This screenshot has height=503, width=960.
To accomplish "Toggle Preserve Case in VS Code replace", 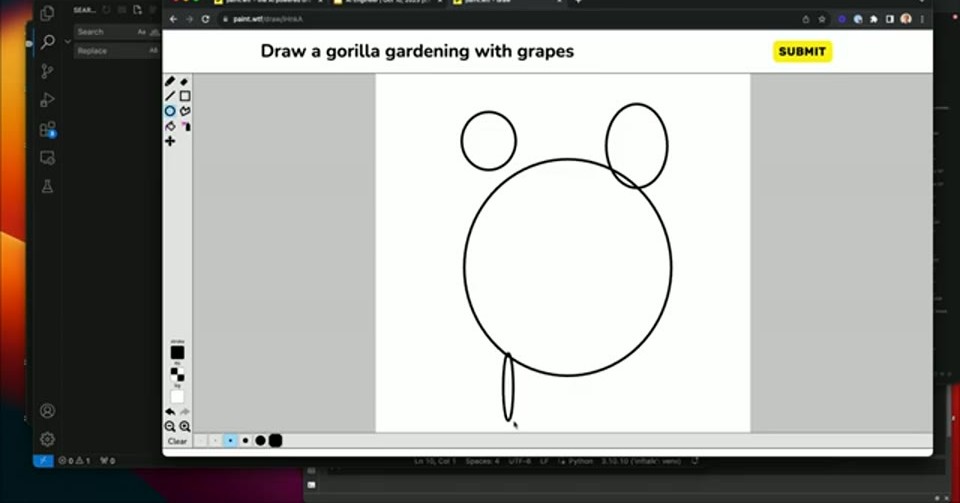I will [x=153, y=51].
